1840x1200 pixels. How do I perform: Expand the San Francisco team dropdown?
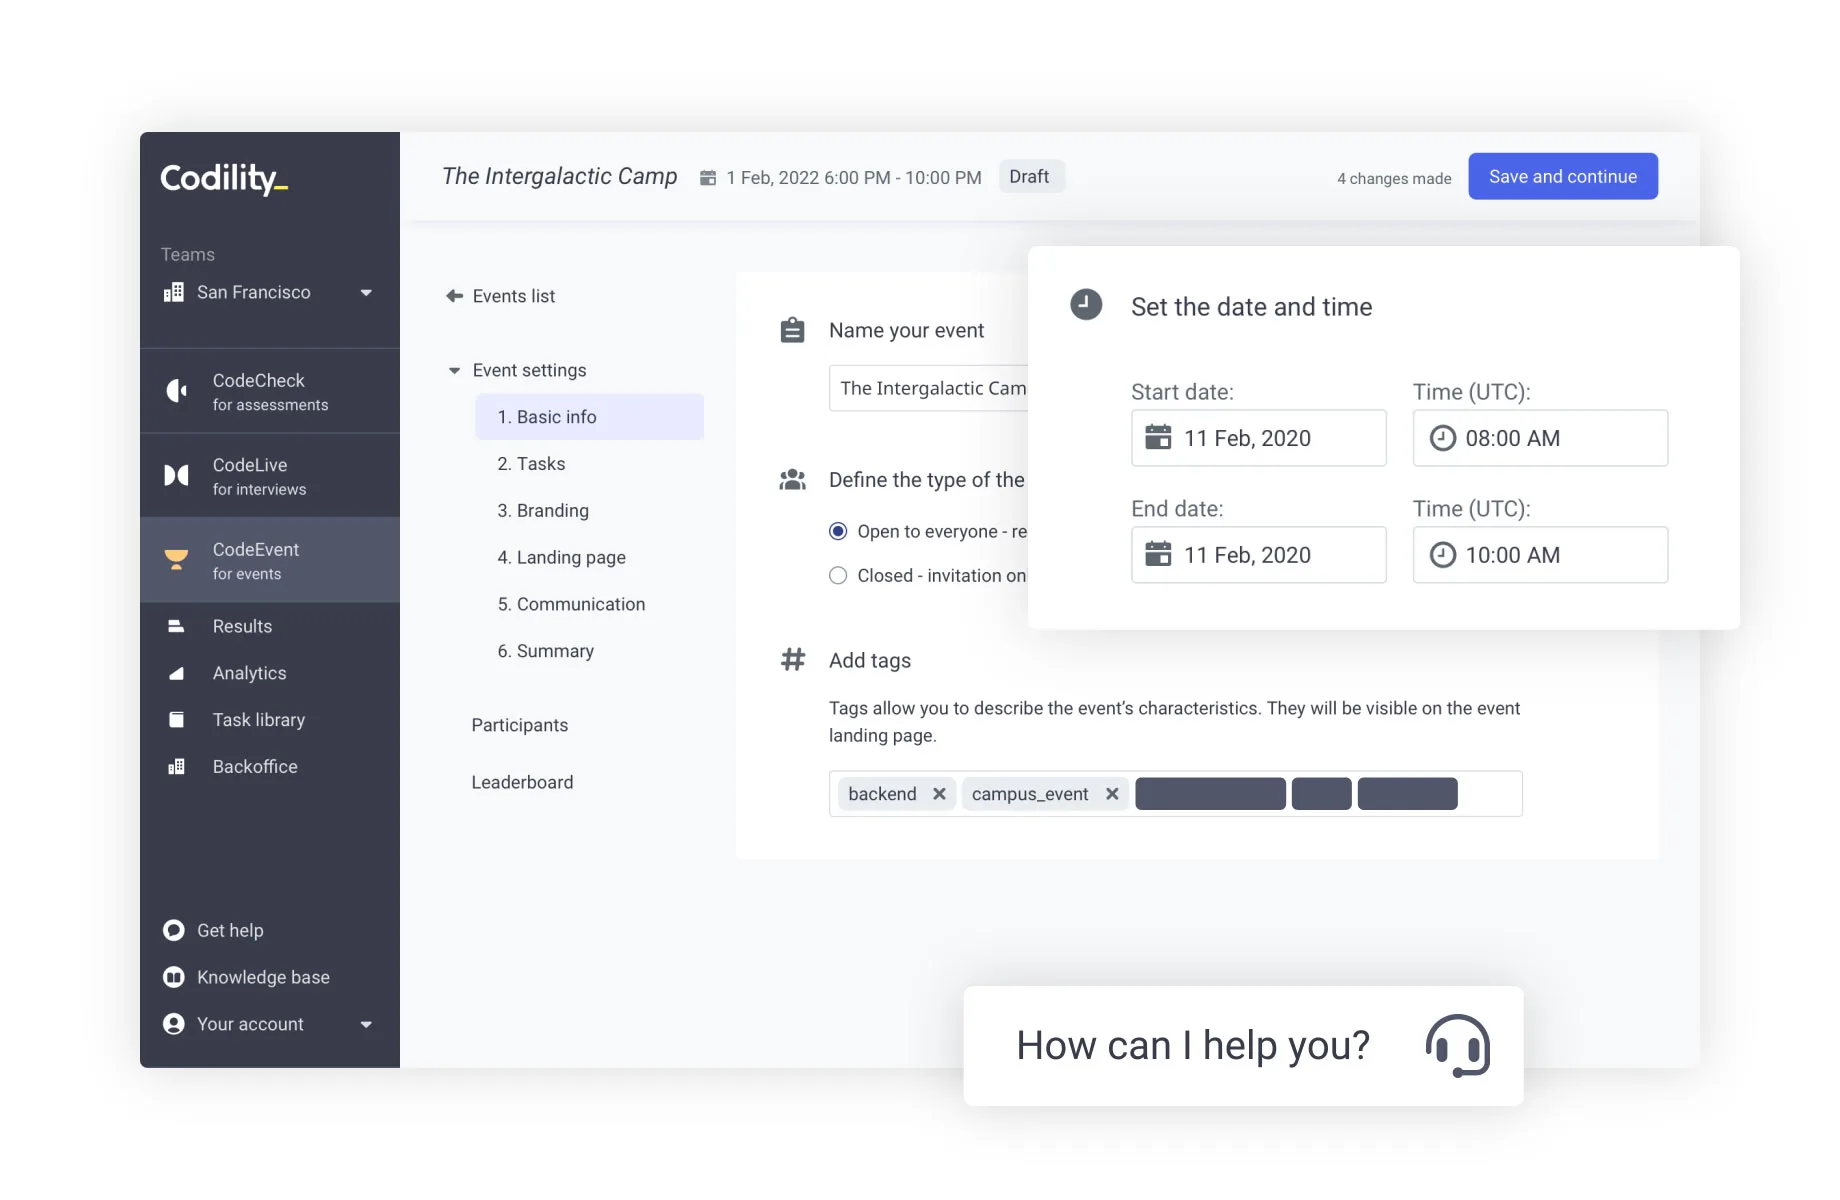pos(366,293)
